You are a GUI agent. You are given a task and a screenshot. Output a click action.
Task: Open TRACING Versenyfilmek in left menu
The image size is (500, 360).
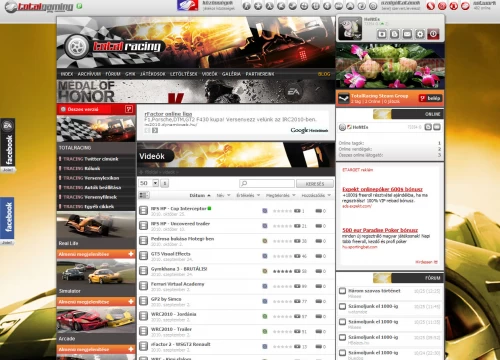(x=90, y=197)
